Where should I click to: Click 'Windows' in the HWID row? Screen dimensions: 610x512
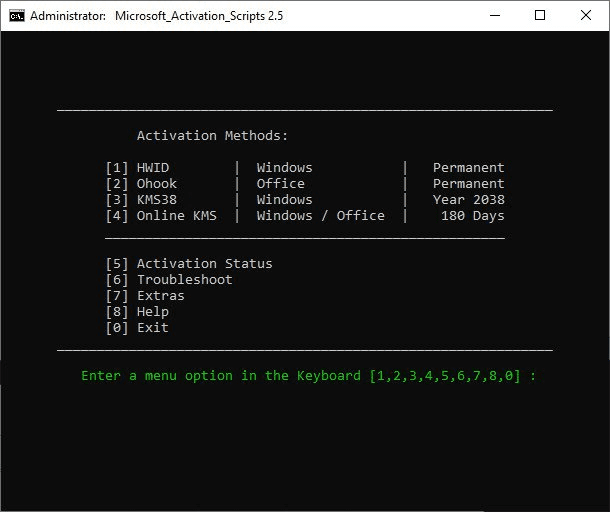(x=284, y=168)
